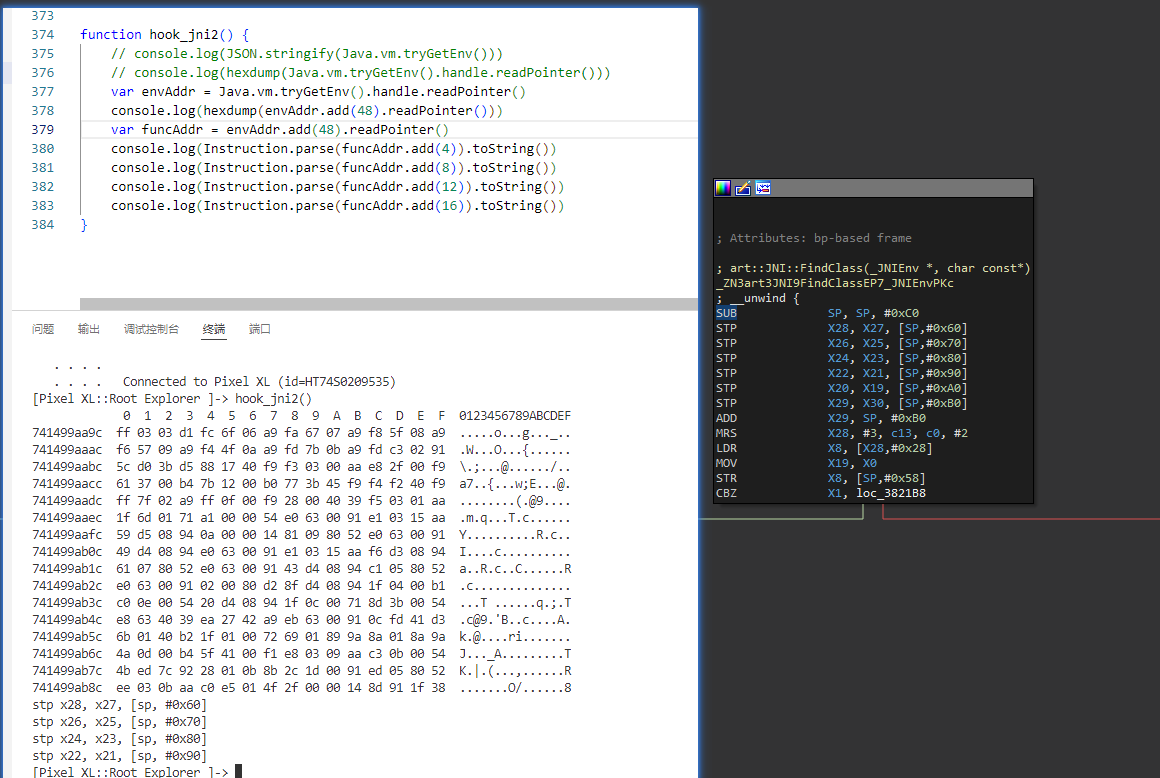This screenshot has width=1160, height=778.
Task: Click the highlighted SUB instruction
Action: pos(726,313)
